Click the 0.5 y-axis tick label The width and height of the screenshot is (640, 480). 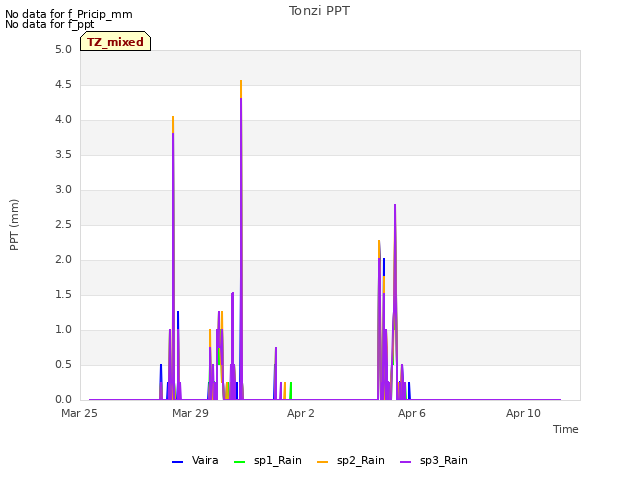[x=63, y=364]
